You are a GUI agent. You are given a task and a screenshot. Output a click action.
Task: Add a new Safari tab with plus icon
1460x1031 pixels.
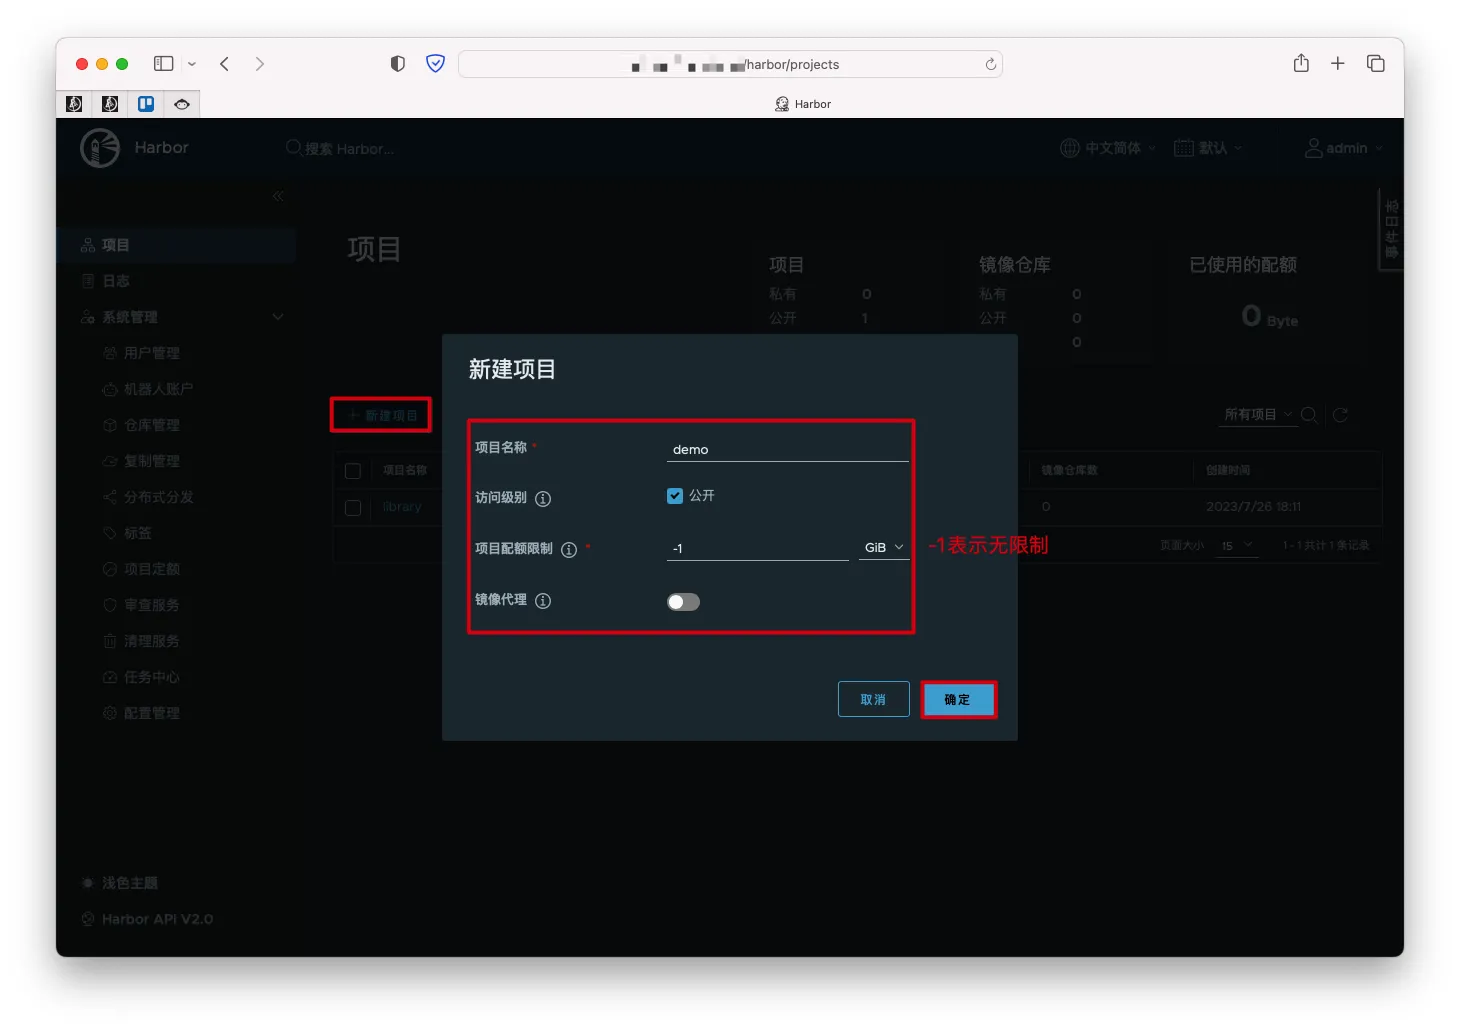point(1338,64)
